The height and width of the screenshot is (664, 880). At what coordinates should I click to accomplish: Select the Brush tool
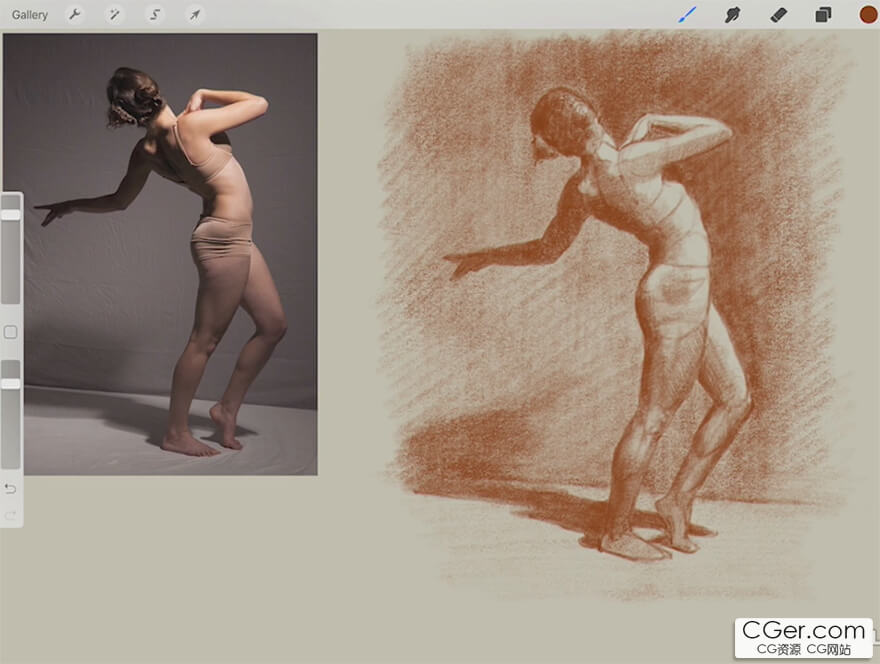[x=687, y=15]
